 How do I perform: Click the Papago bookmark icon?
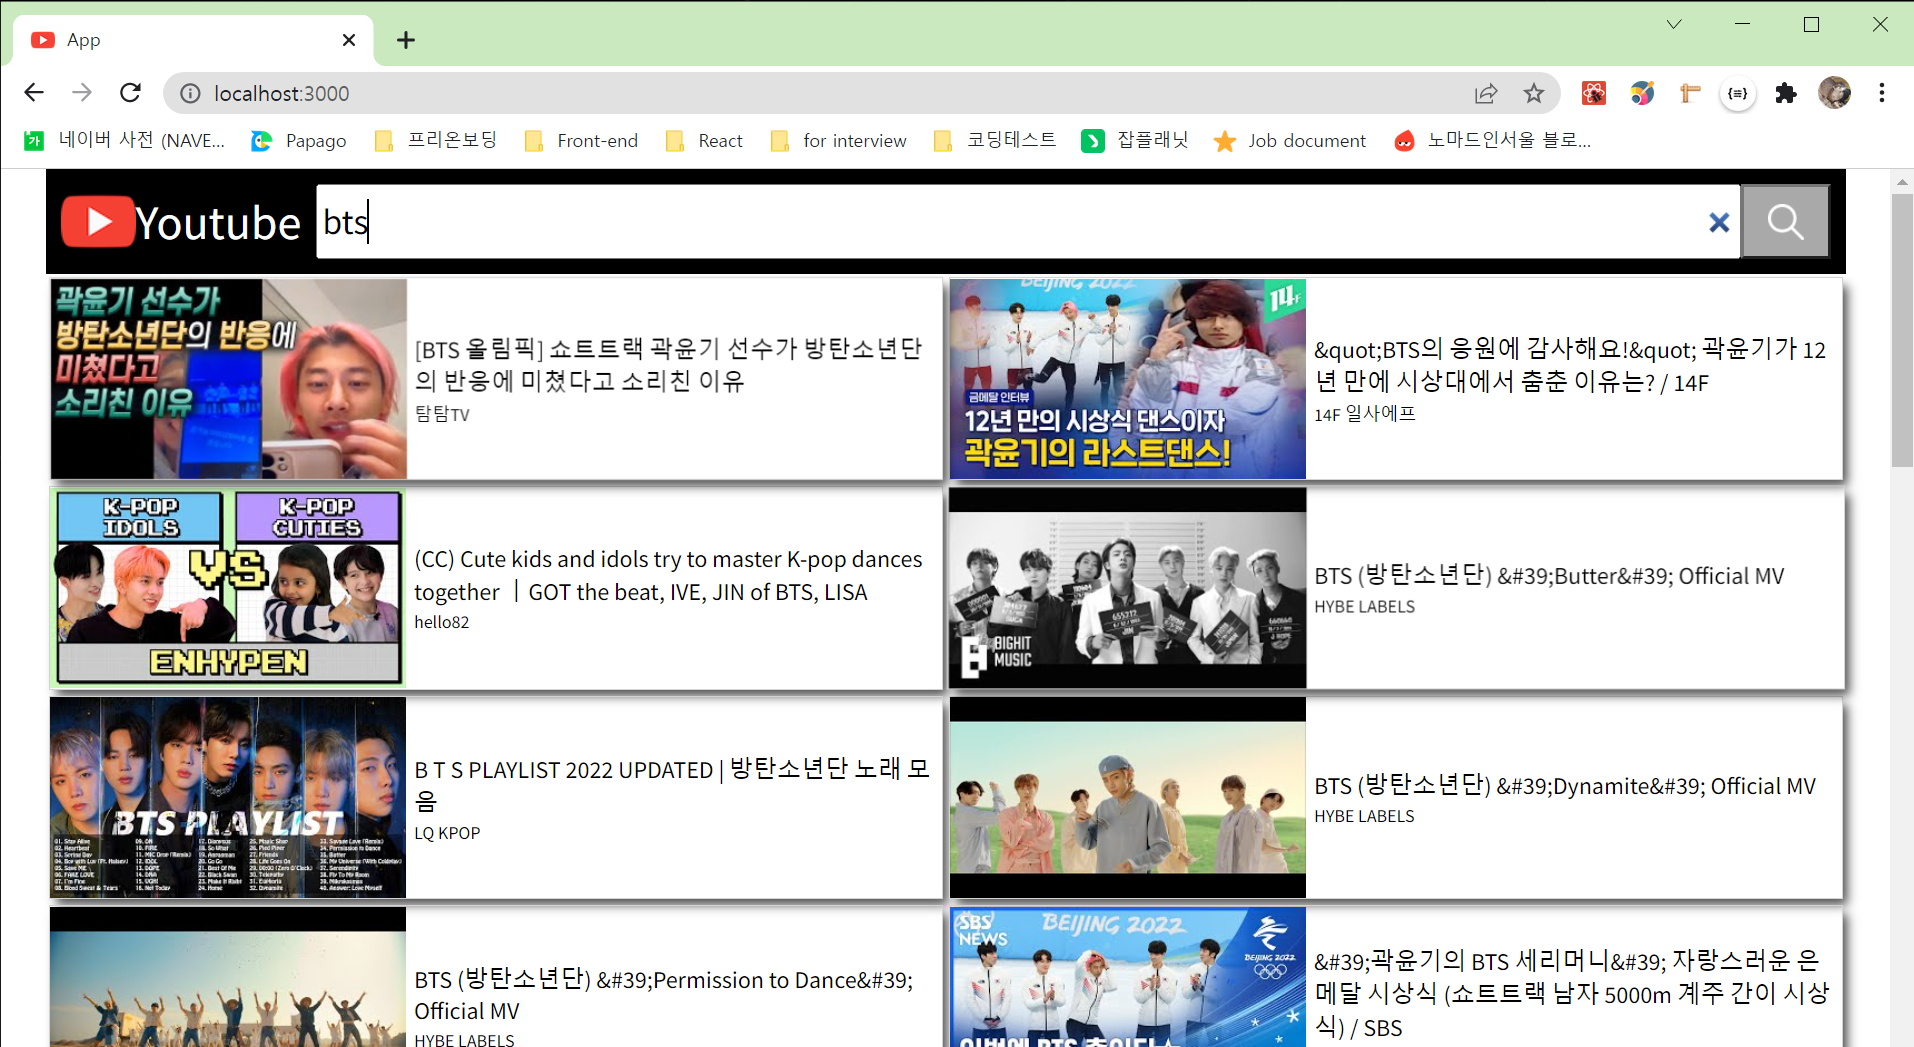pyautogui.click(x=262, y=140)
